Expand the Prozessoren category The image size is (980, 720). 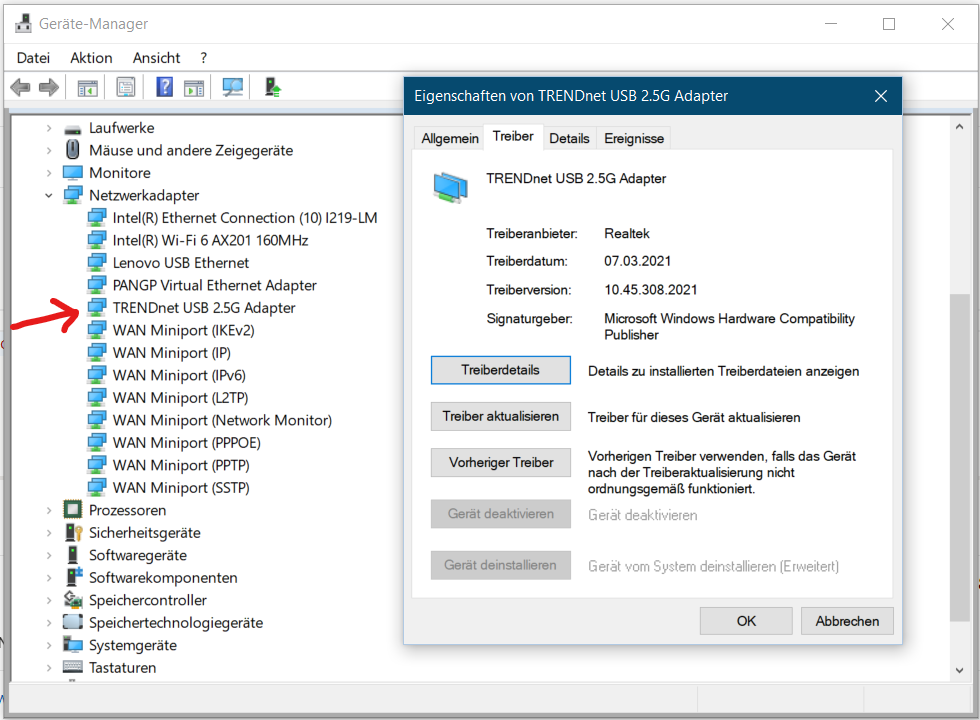click(x=49, y=511)
